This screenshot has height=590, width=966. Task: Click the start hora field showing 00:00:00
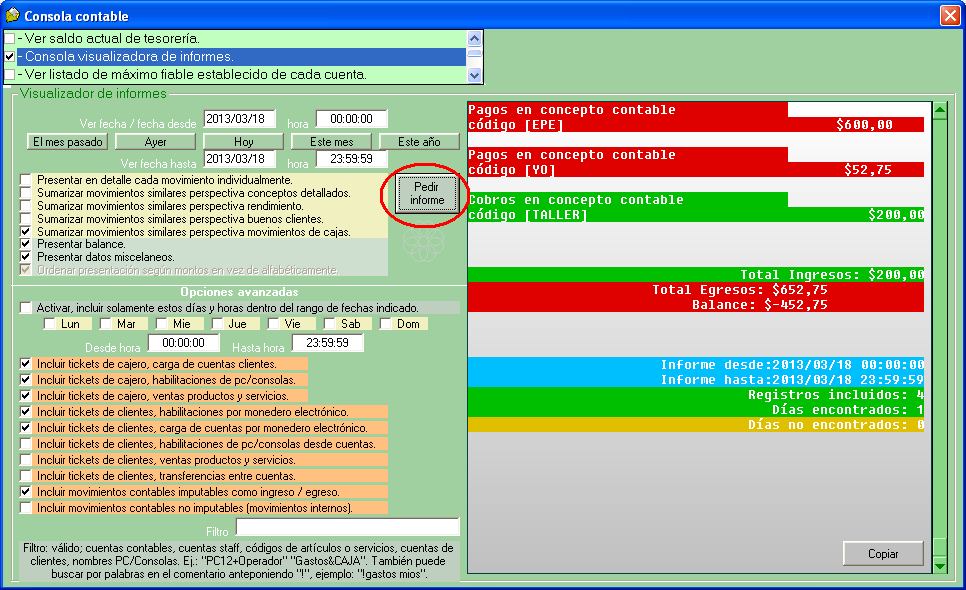(351, 119)
